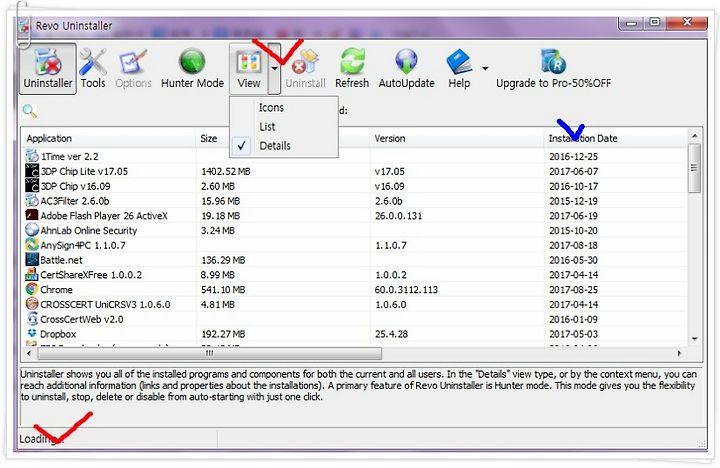This screenshot has width=720, height=468.
Task: Click the vertical scrollbar down arrow
Action: (695, 339)
